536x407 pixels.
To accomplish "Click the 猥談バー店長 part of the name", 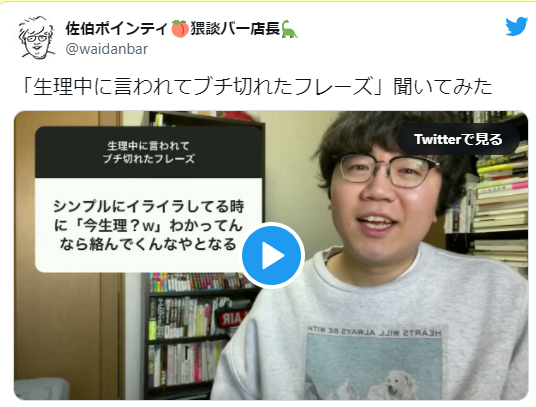I will (x=235, y=29).
